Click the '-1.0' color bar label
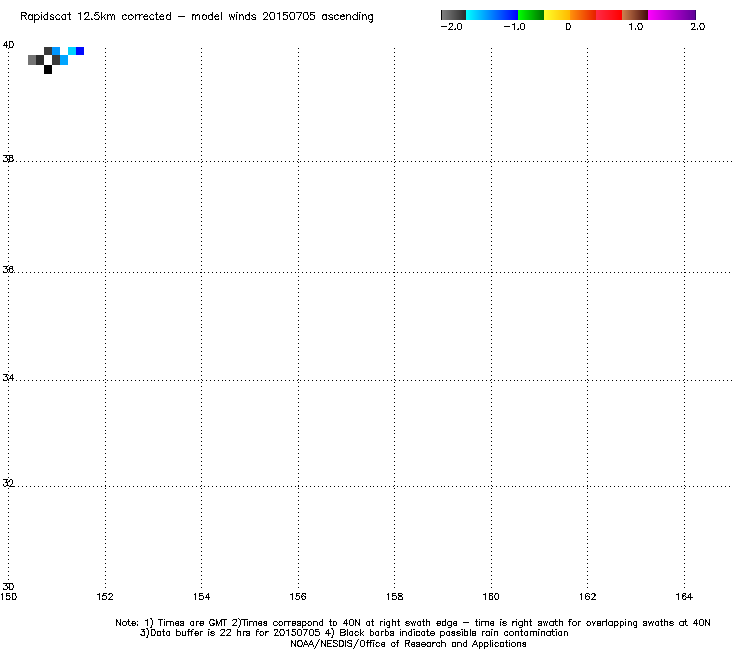 pos(514,27)
